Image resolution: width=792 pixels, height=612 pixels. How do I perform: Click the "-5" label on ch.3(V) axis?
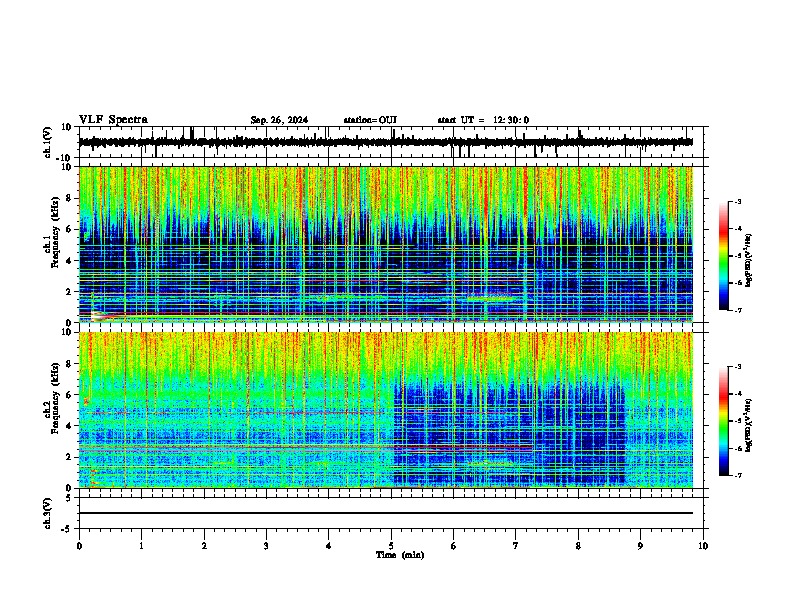(68, 529)
